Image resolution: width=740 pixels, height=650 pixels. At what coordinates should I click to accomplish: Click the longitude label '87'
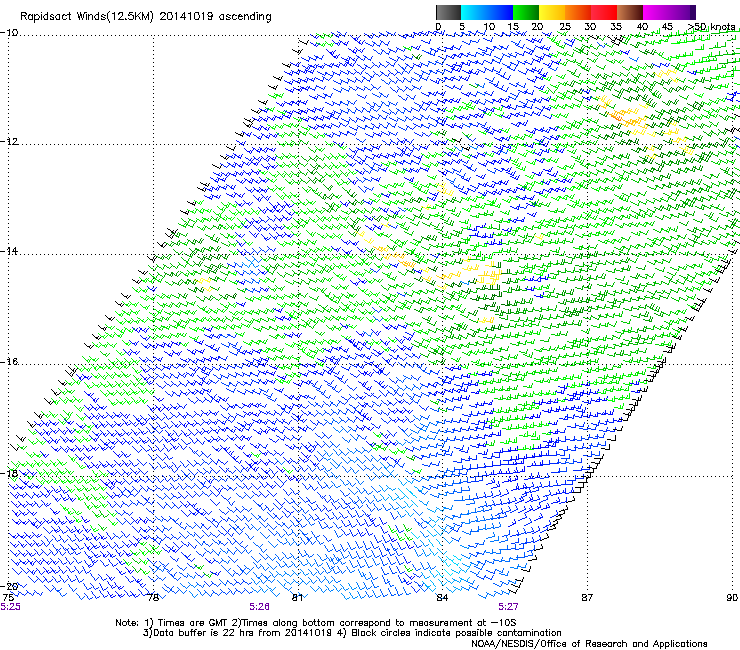coord(587,598)
